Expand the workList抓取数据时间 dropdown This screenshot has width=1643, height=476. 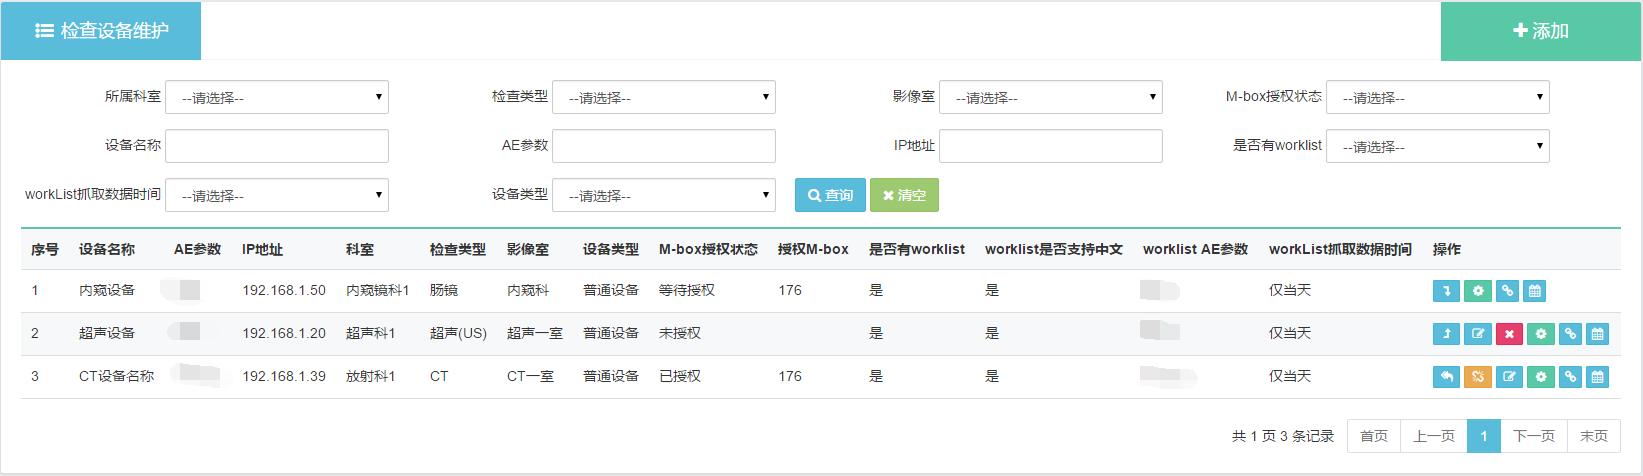coord(277,195)
